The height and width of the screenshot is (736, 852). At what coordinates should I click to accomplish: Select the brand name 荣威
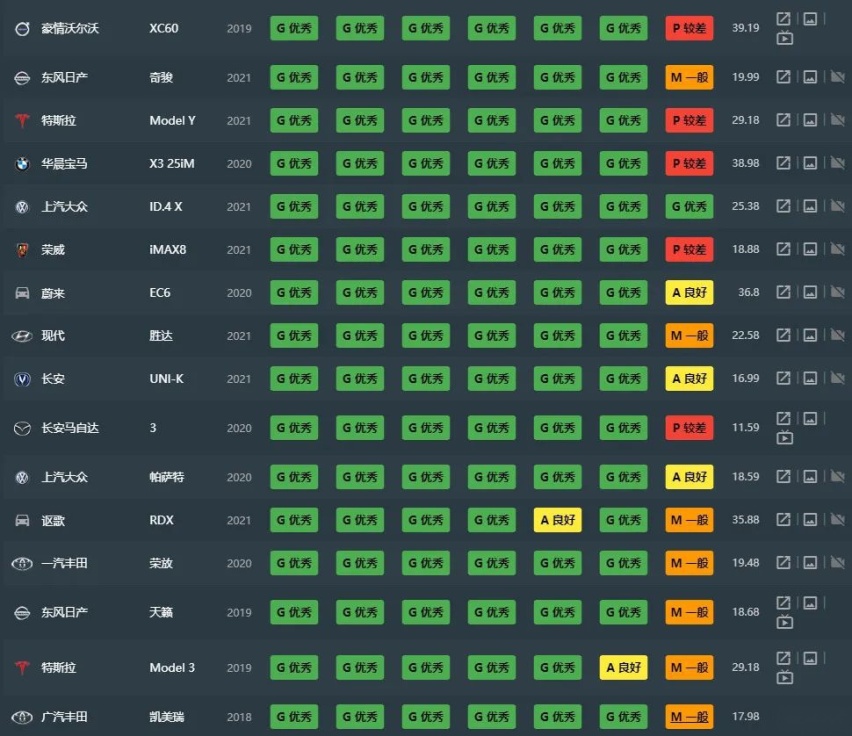pyautogui.click(x=53, y=250)
